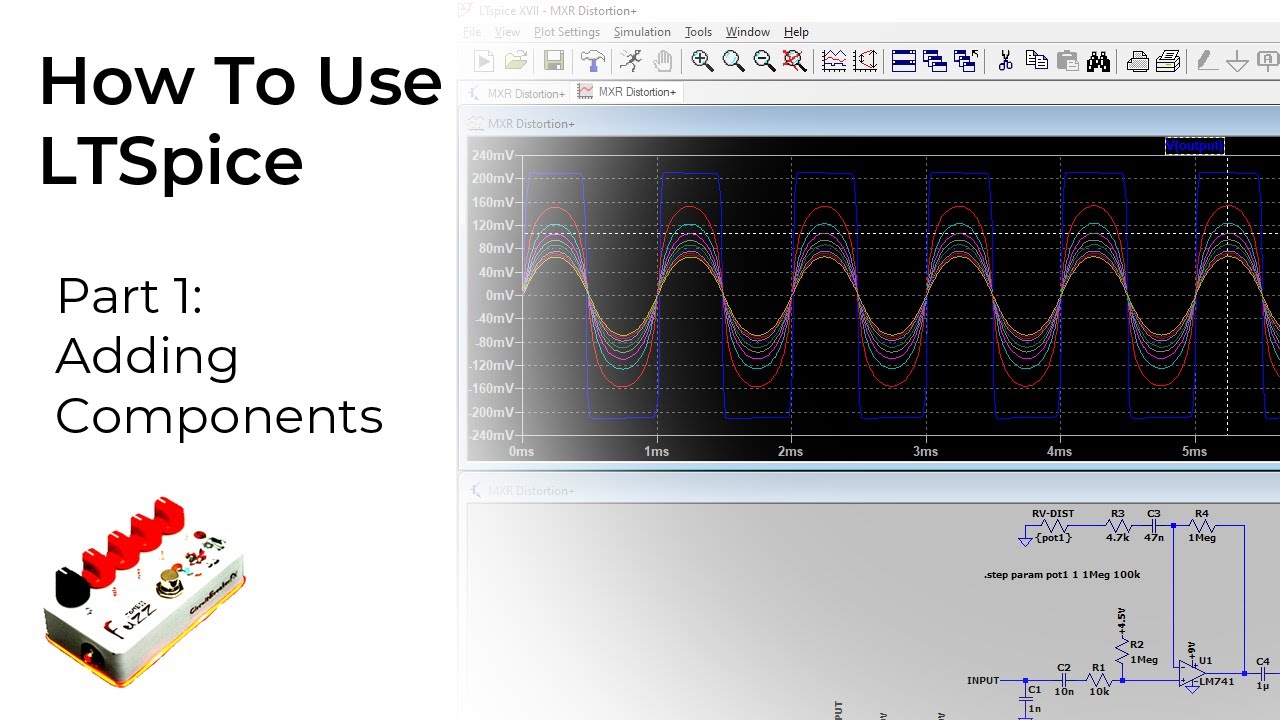Select the Ground symbol tool
Screen dimensions: 1280x720
(x=1238, y=61)
